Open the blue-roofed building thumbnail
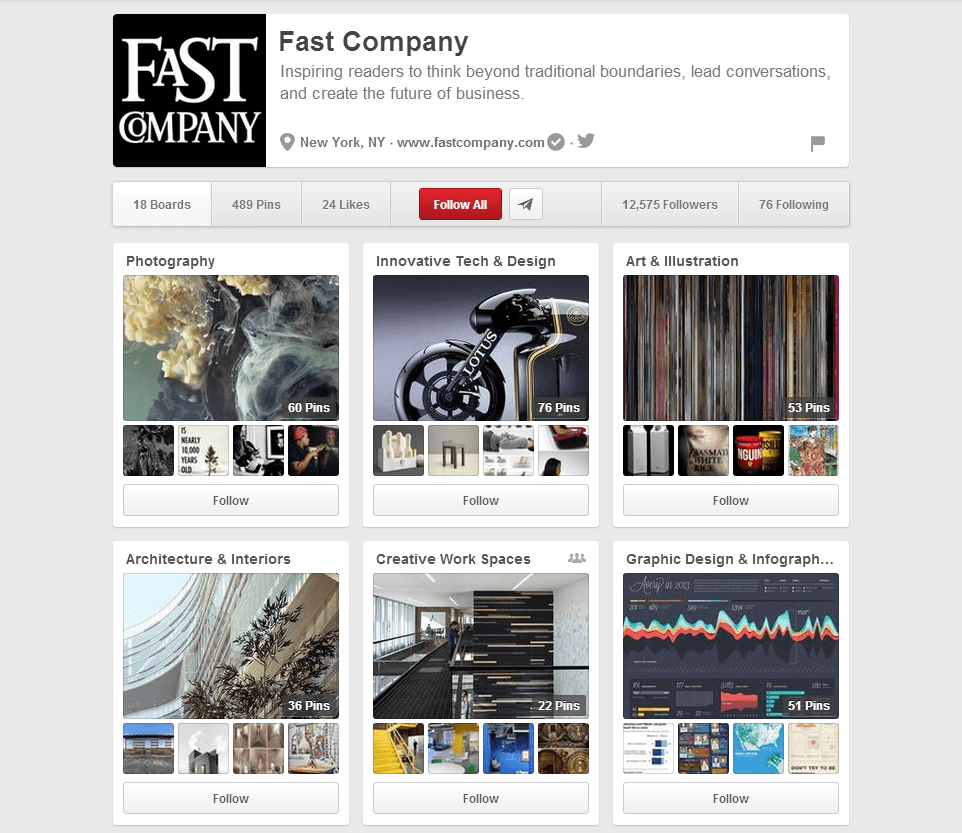 148,748
